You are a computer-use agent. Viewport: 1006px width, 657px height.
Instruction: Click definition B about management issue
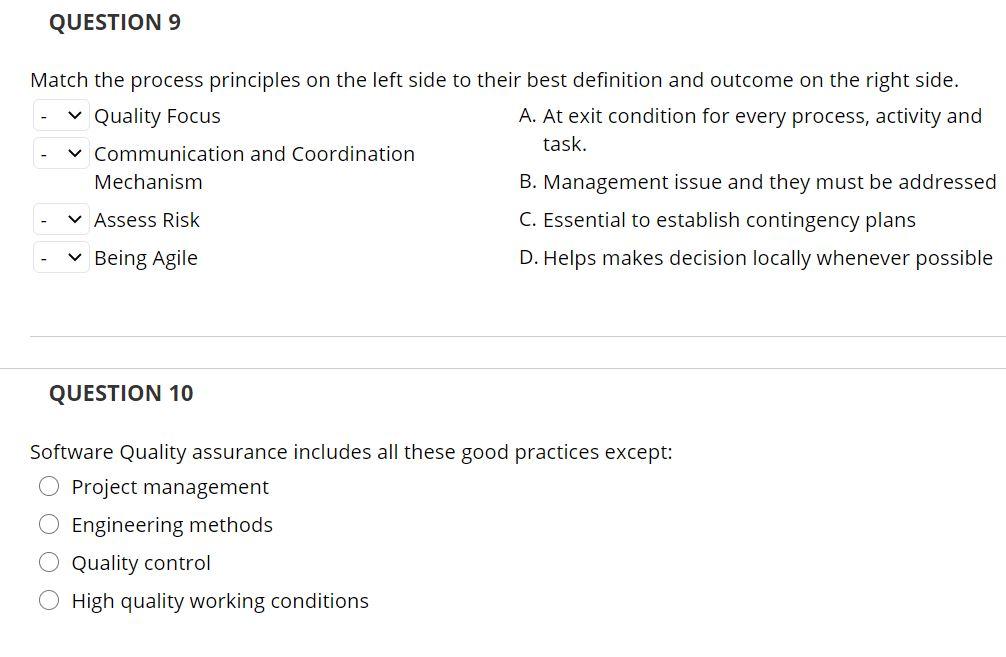(x=758, y=182)
